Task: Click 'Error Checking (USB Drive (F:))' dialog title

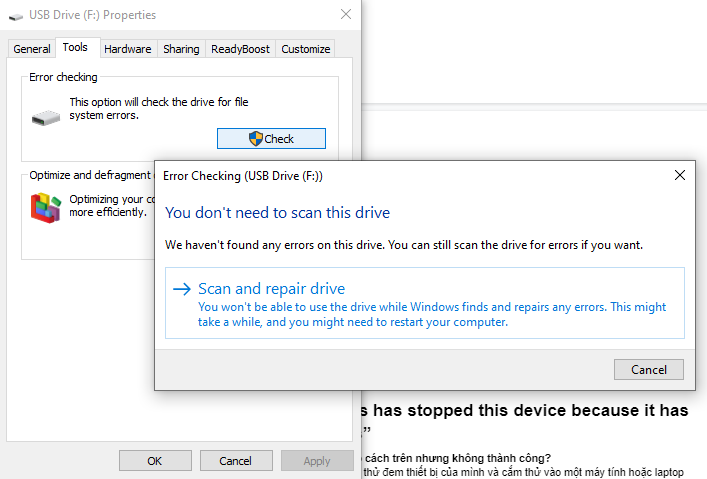Action: point(243,176)
